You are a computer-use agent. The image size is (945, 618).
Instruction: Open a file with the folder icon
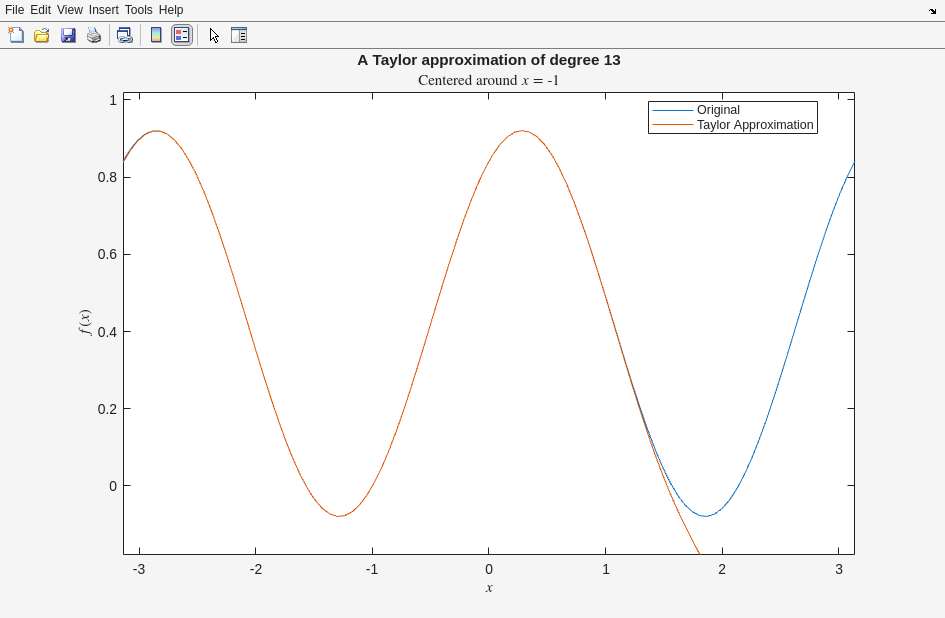pyautogui.click(x=42, y=35)
